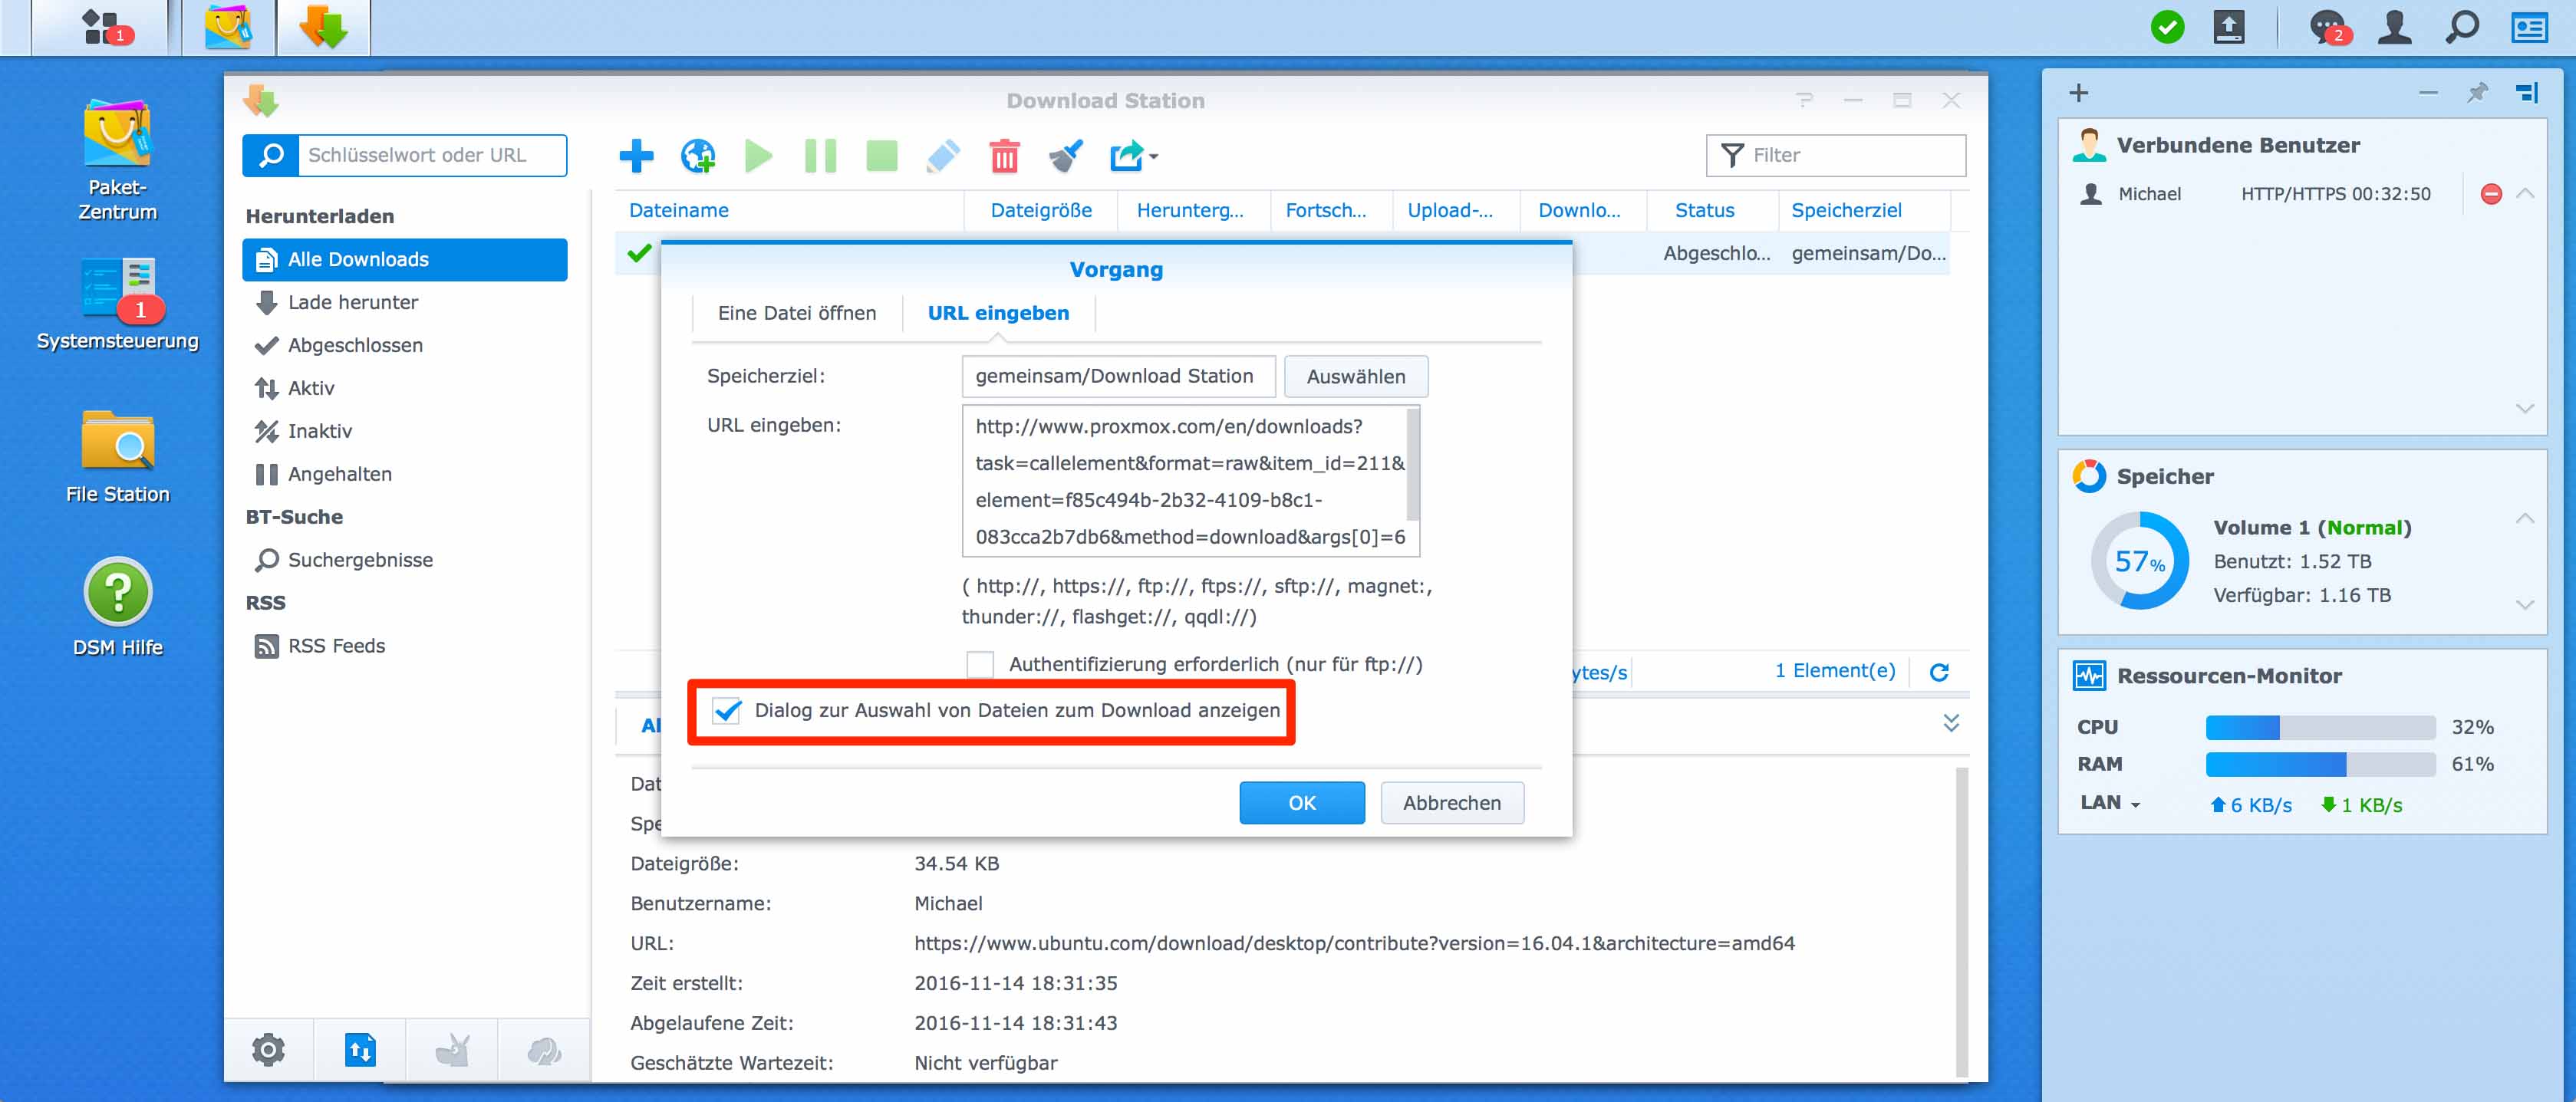Image resolution: width=2576 pixels, height=1102 pixels.
Task: Open the green system health status icon
Action: coord(2167,27)
